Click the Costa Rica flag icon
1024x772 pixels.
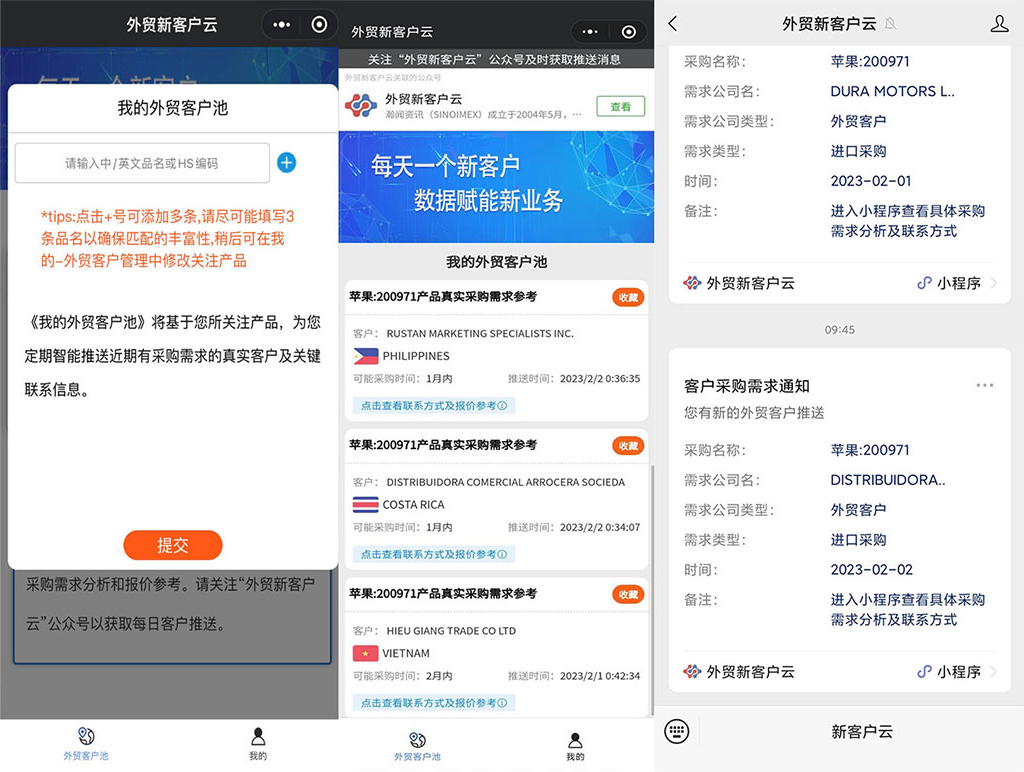pyautogui.click(x=366, y=505)
